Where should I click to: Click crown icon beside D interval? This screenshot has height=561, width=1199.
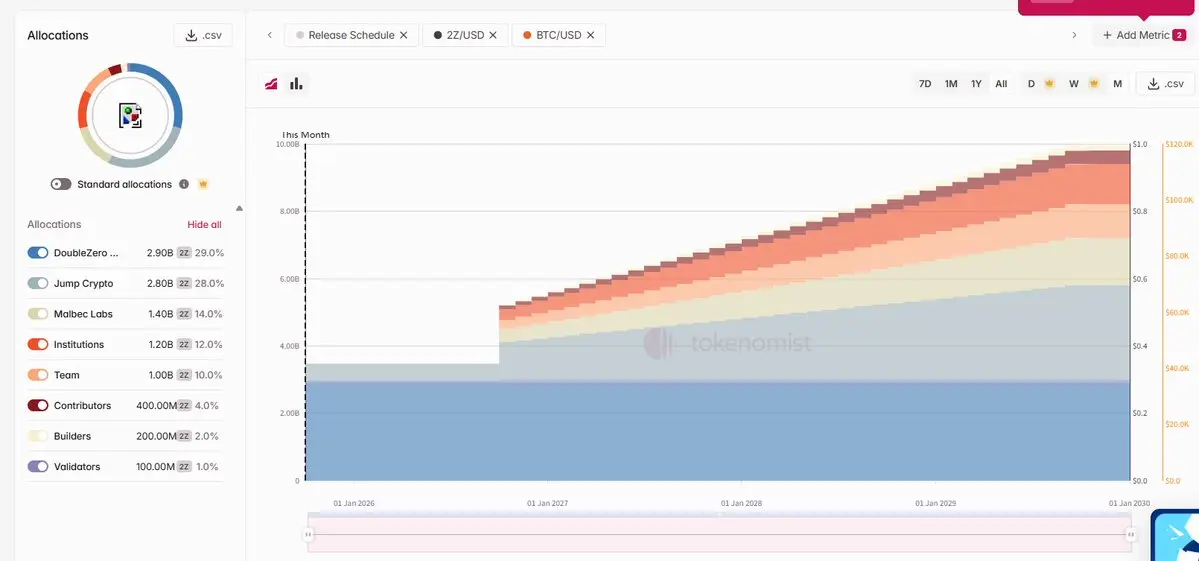(x=1050, y=84)
